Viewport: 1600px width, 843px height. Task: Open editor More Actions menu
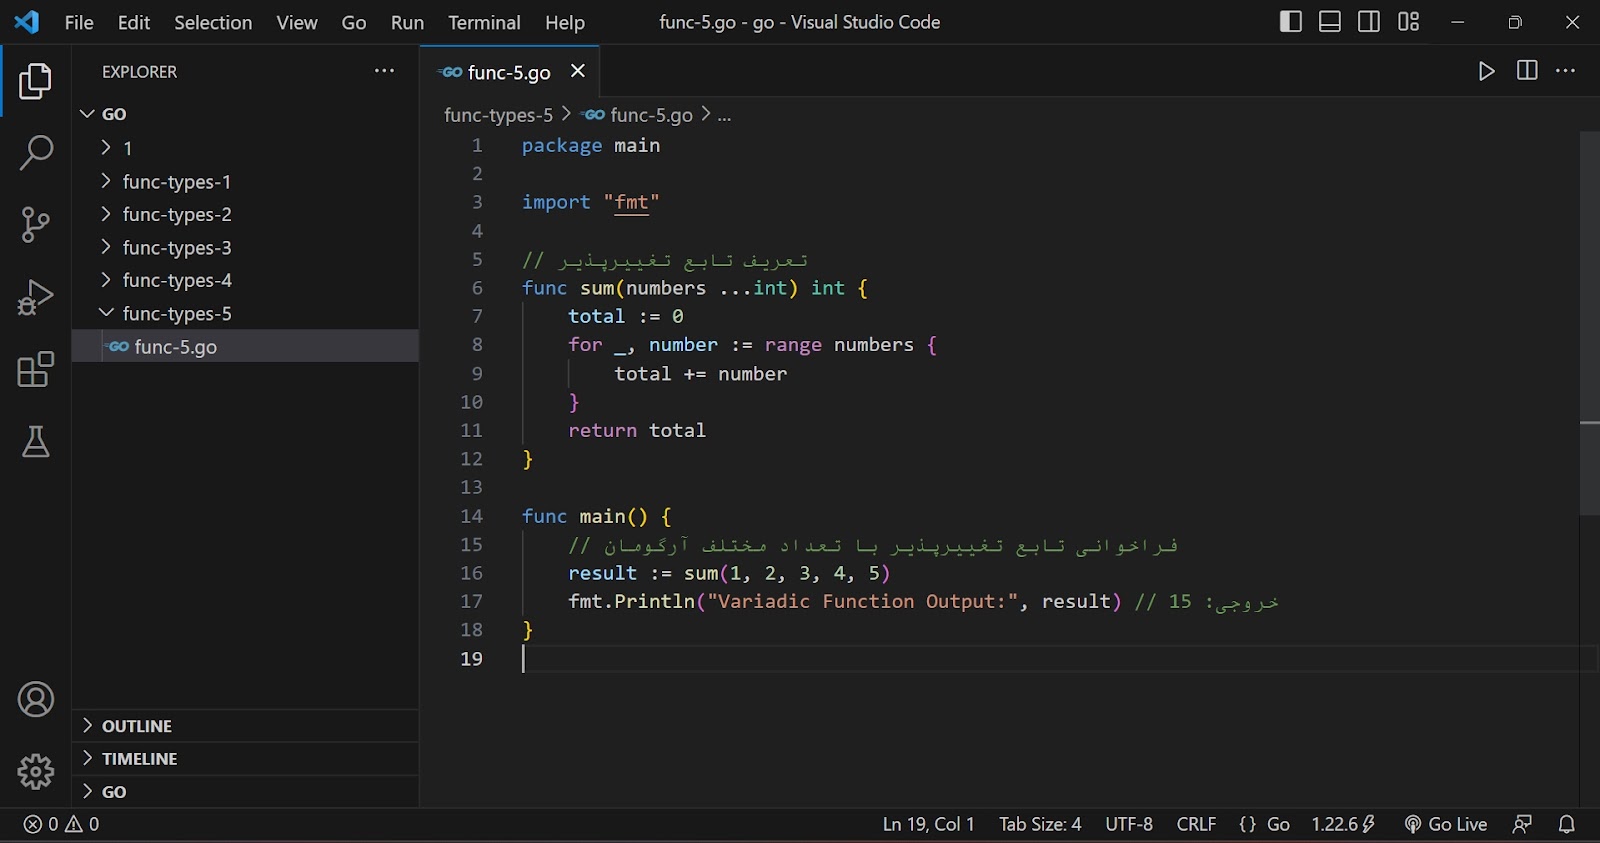(x=1566, y=70)
